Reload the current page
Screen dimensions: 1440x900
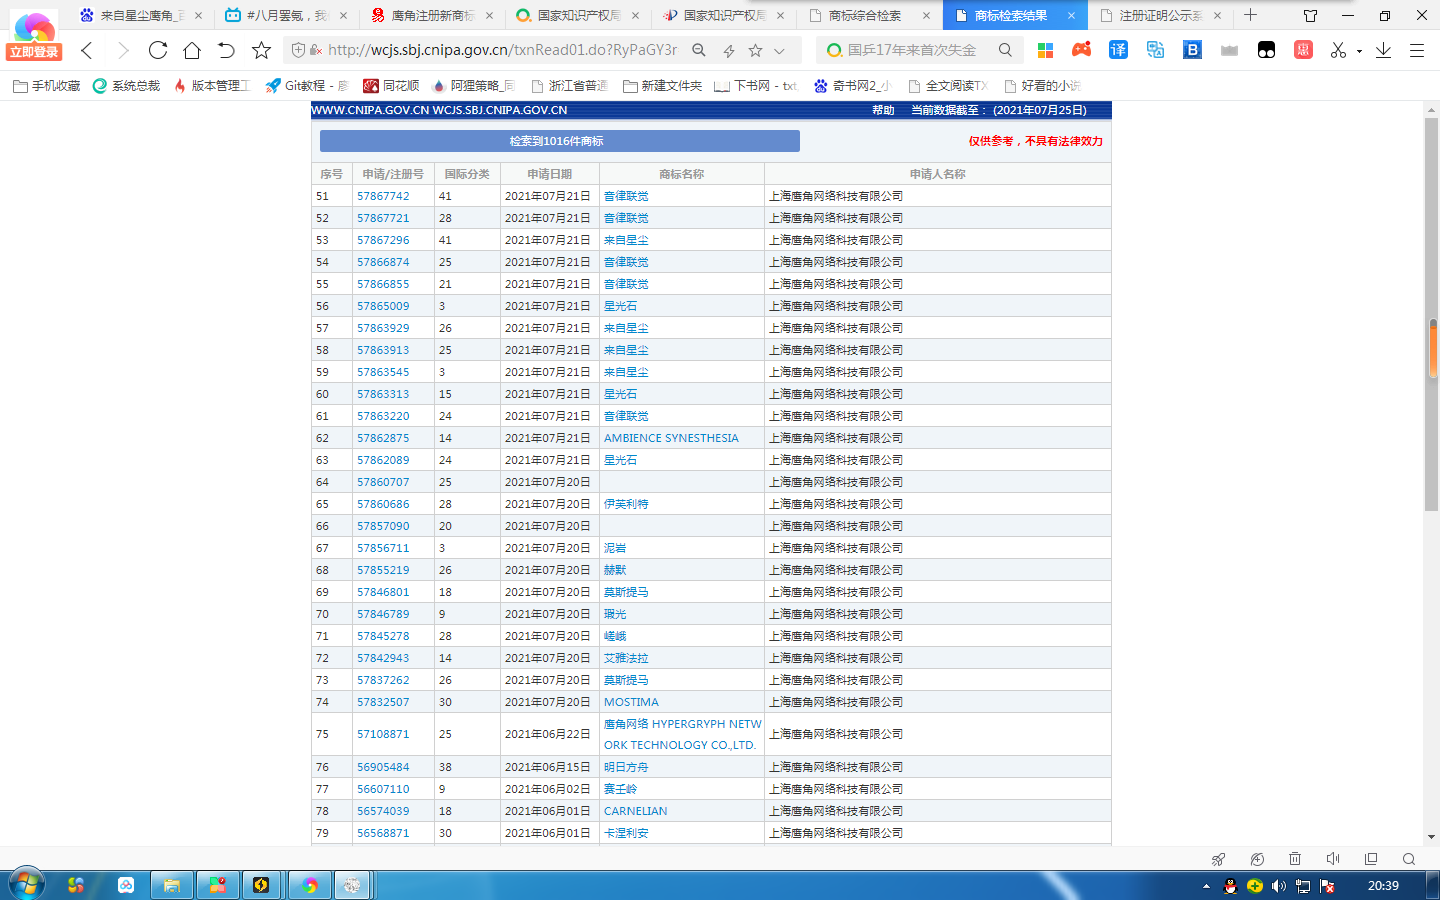coord(158,50)
